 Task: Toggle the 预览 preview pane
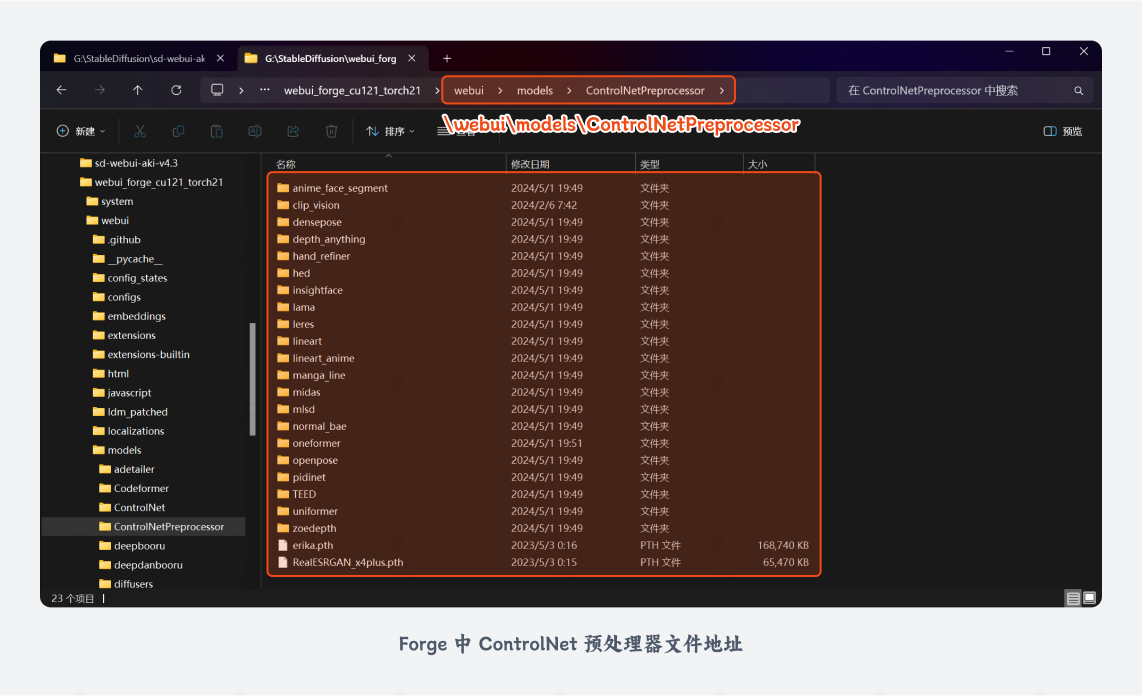(1061, 131)
